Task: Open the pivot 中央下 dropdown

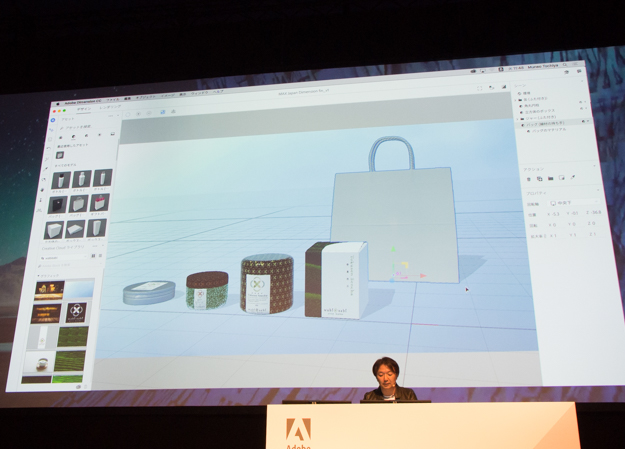Action: [x=565, y=202]
